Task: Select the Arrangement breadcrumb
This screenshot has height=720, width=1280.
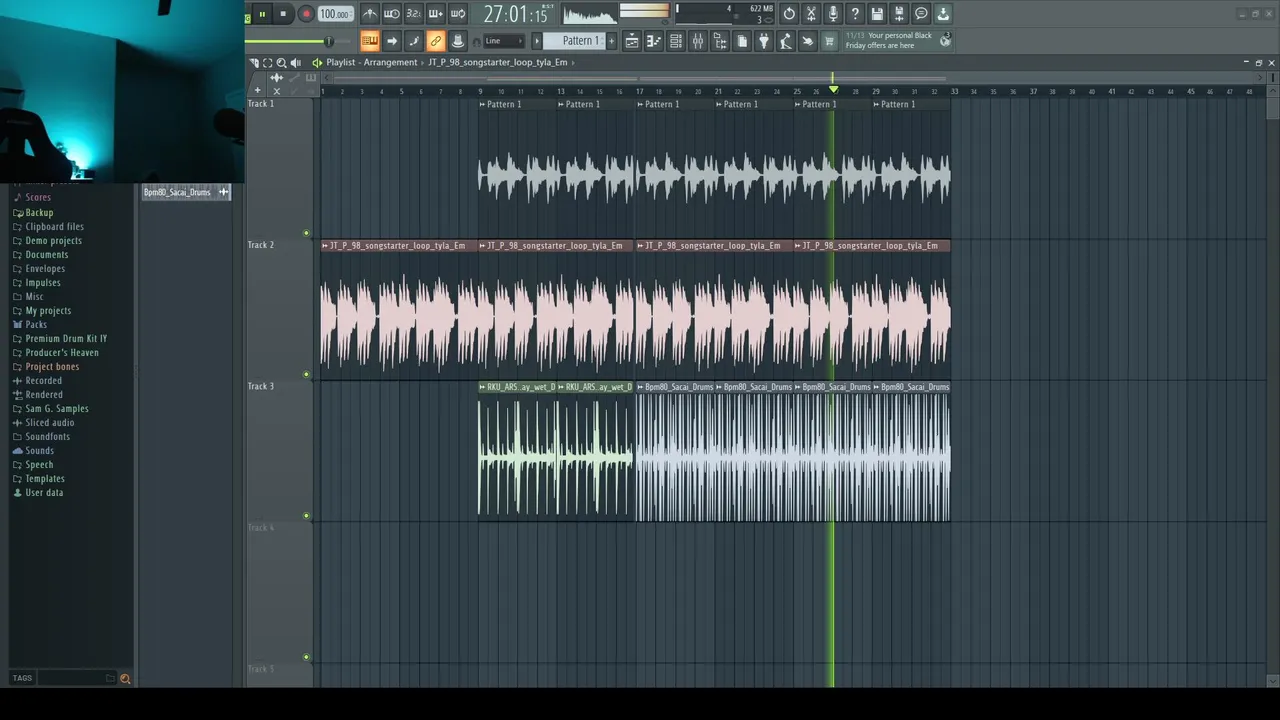Action: pos(390,62)
